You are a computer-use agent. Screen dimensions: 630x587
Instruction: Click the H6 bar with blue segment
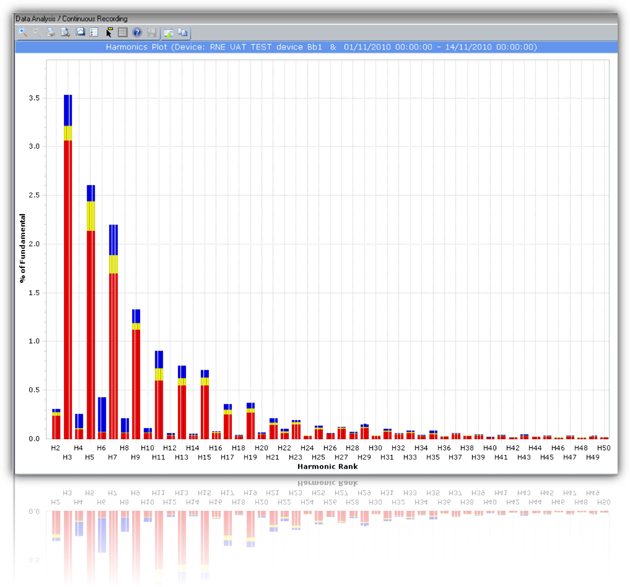pyautogui.click(x=102, y=418)
